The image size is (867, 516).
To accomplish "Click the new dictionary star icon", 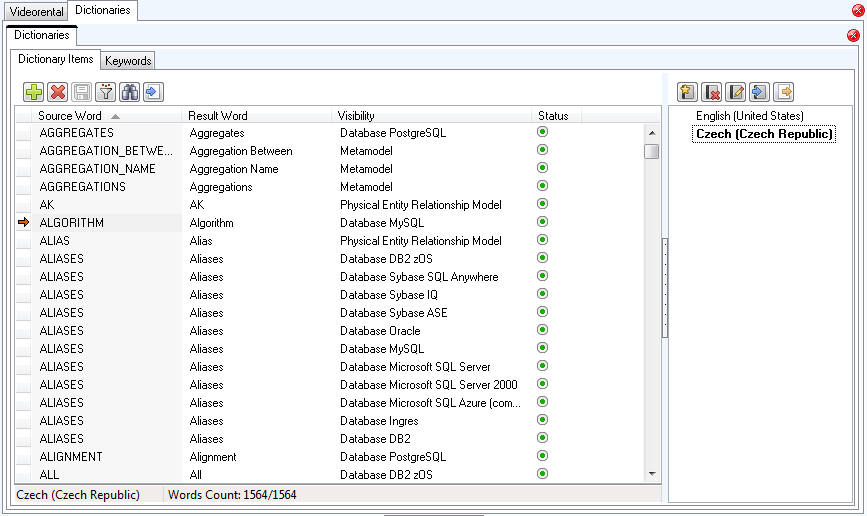I will click(687, 92).
